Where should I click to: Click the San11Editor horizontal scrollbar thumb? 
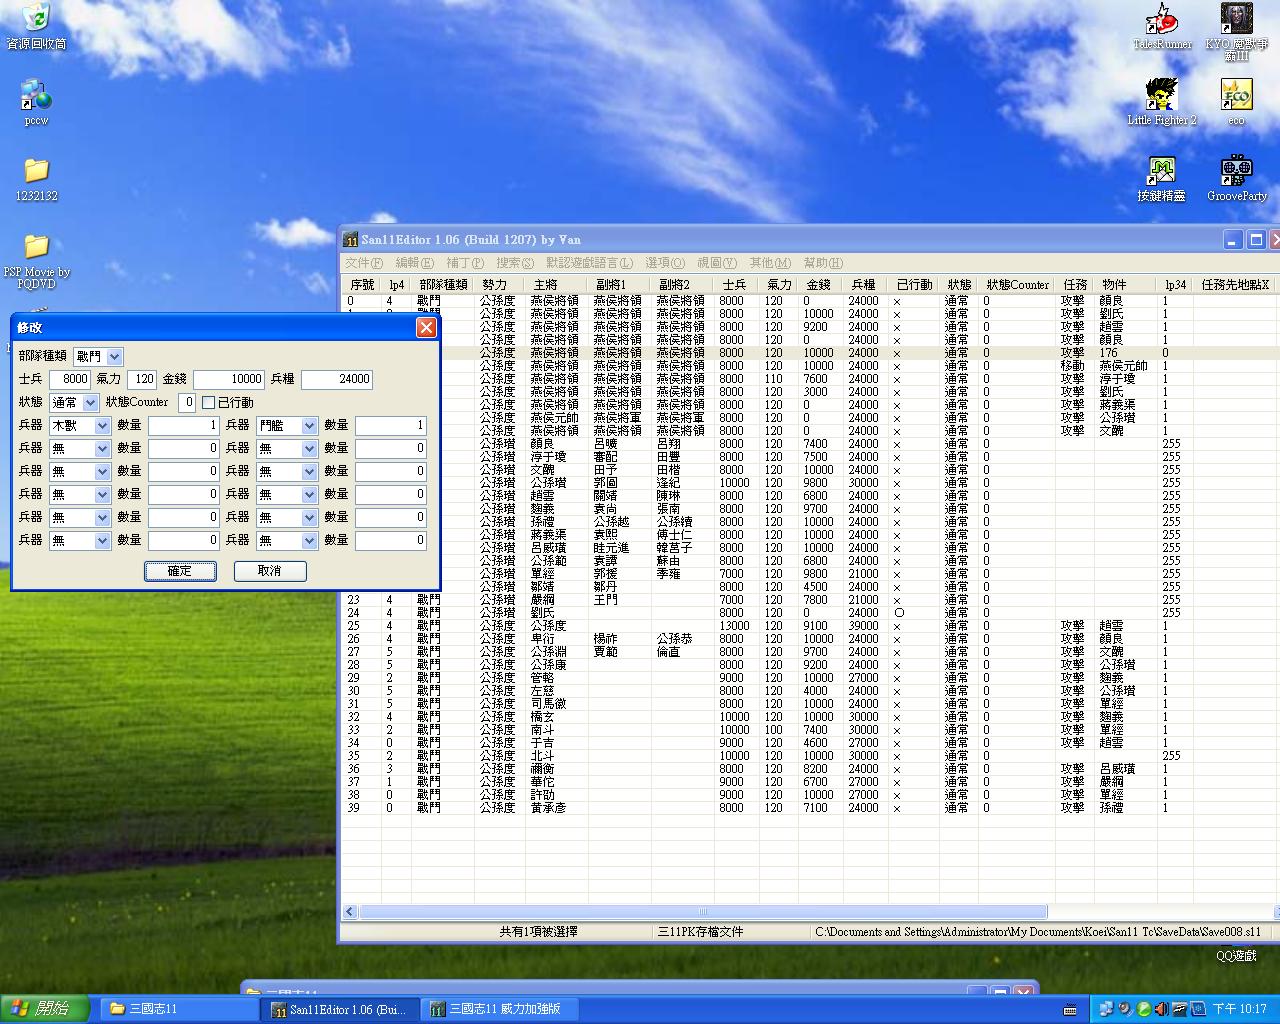703,912
